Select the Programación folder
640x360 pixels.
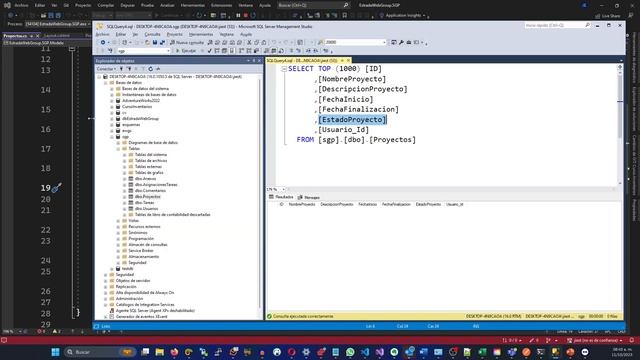[141, 239]
